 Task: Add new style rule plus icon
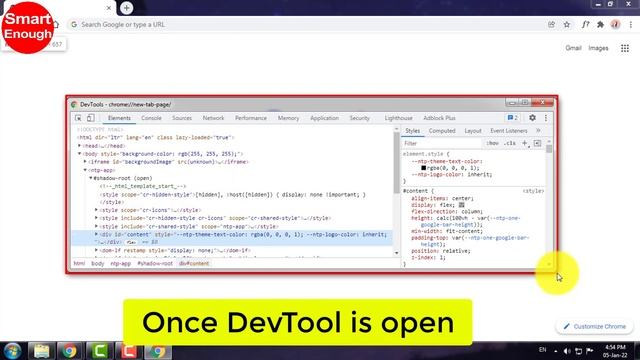point(525,143)
